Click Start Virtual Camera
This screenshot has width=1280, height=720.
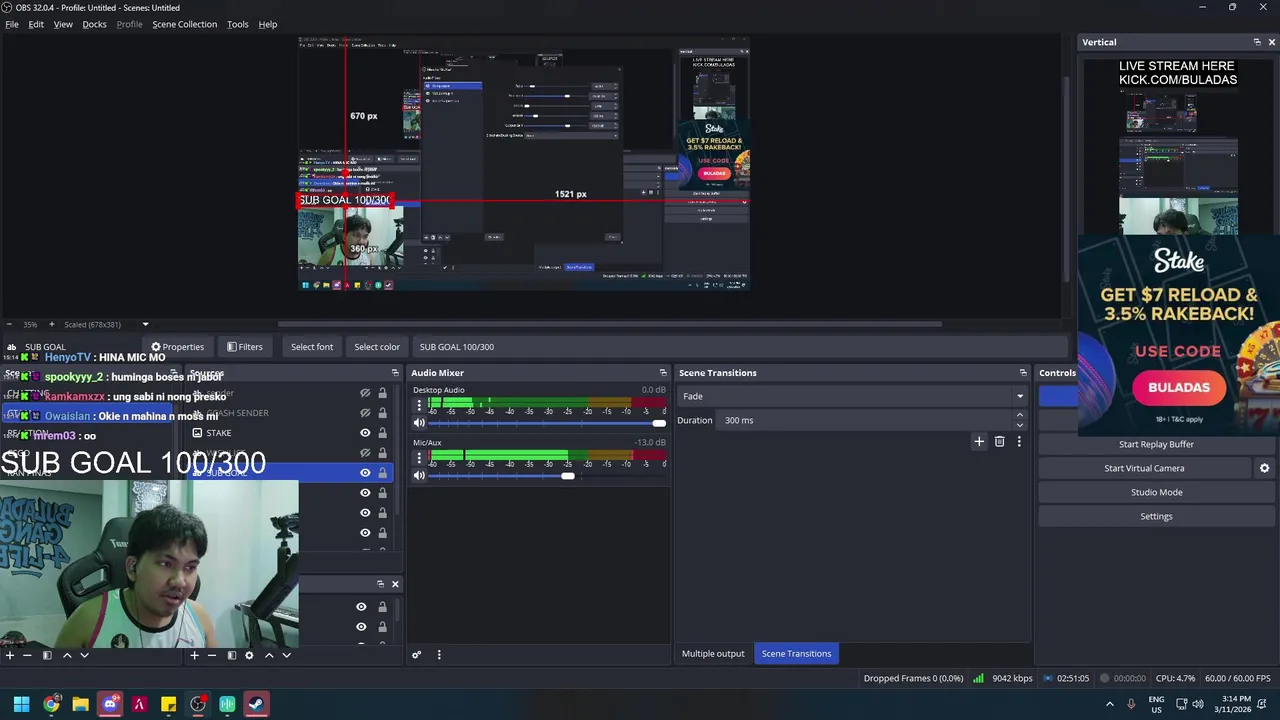click(1144, 468)
